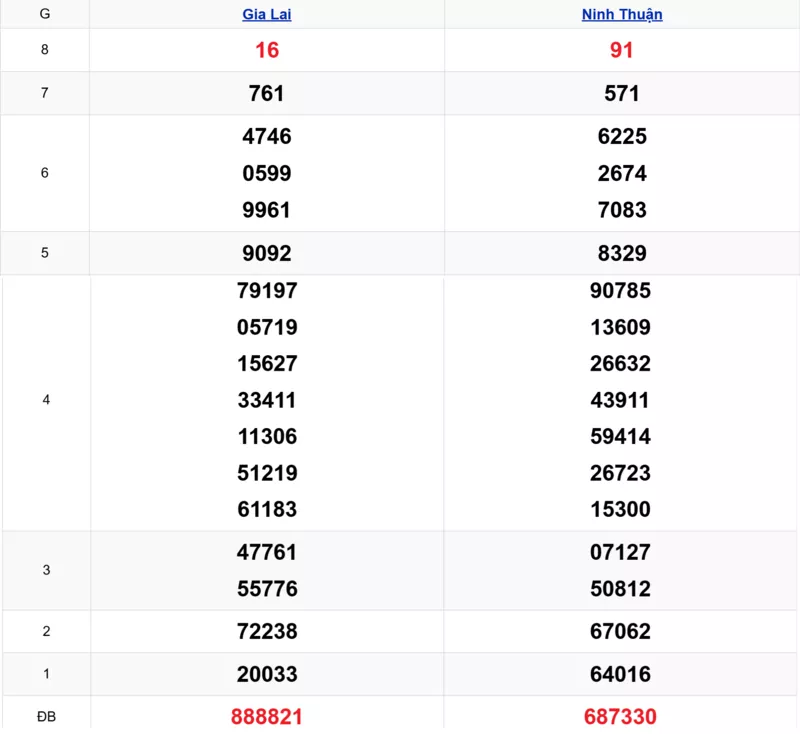Click Gia Lai prize-7 number 761

tap(267, 93)
